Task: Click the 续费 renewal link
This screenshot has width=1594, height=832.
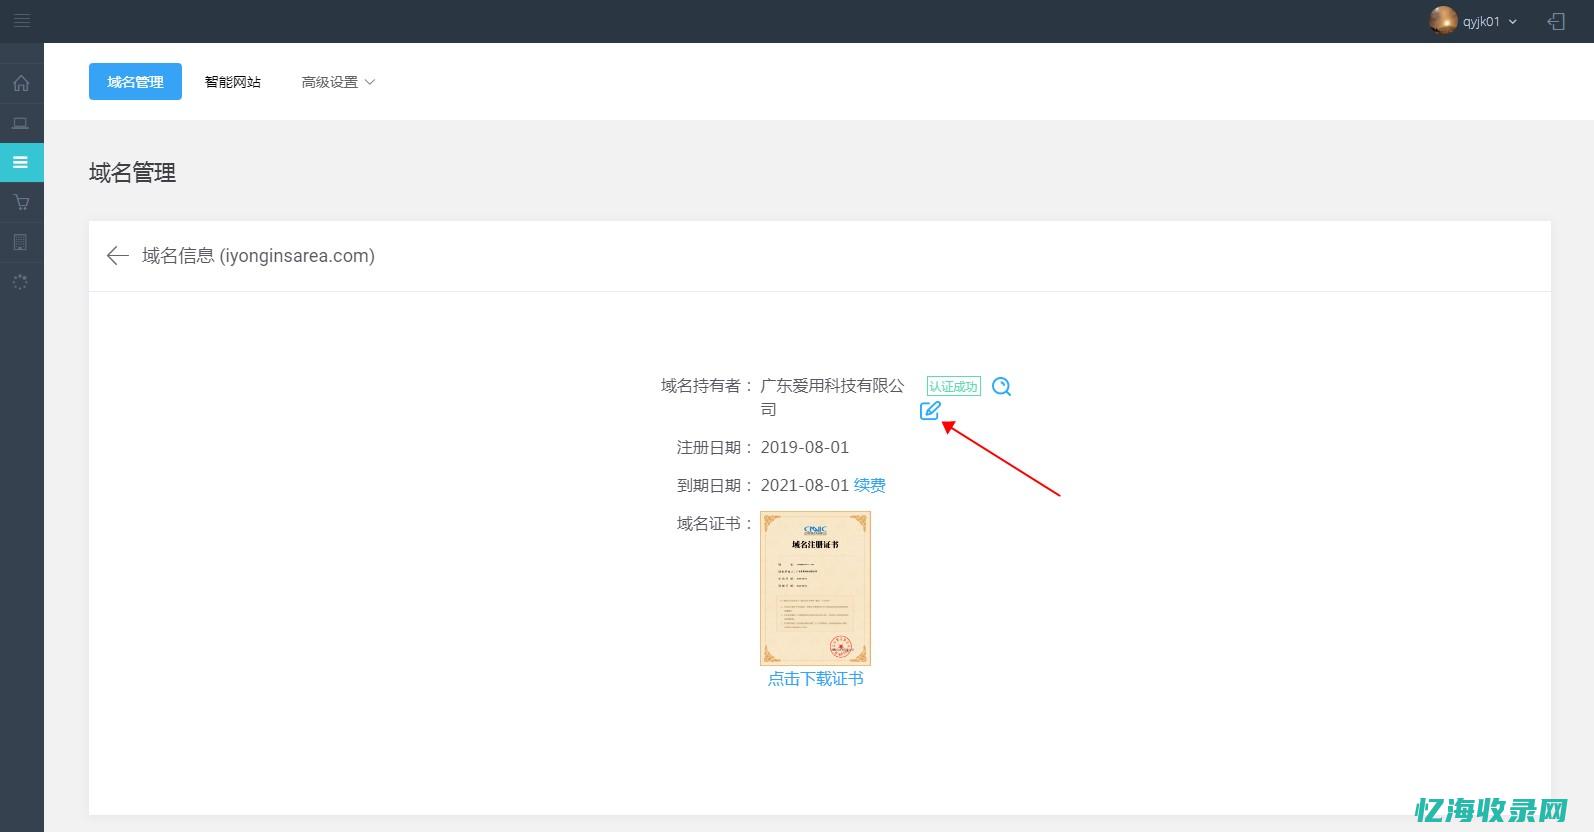Action: point(869,485)
